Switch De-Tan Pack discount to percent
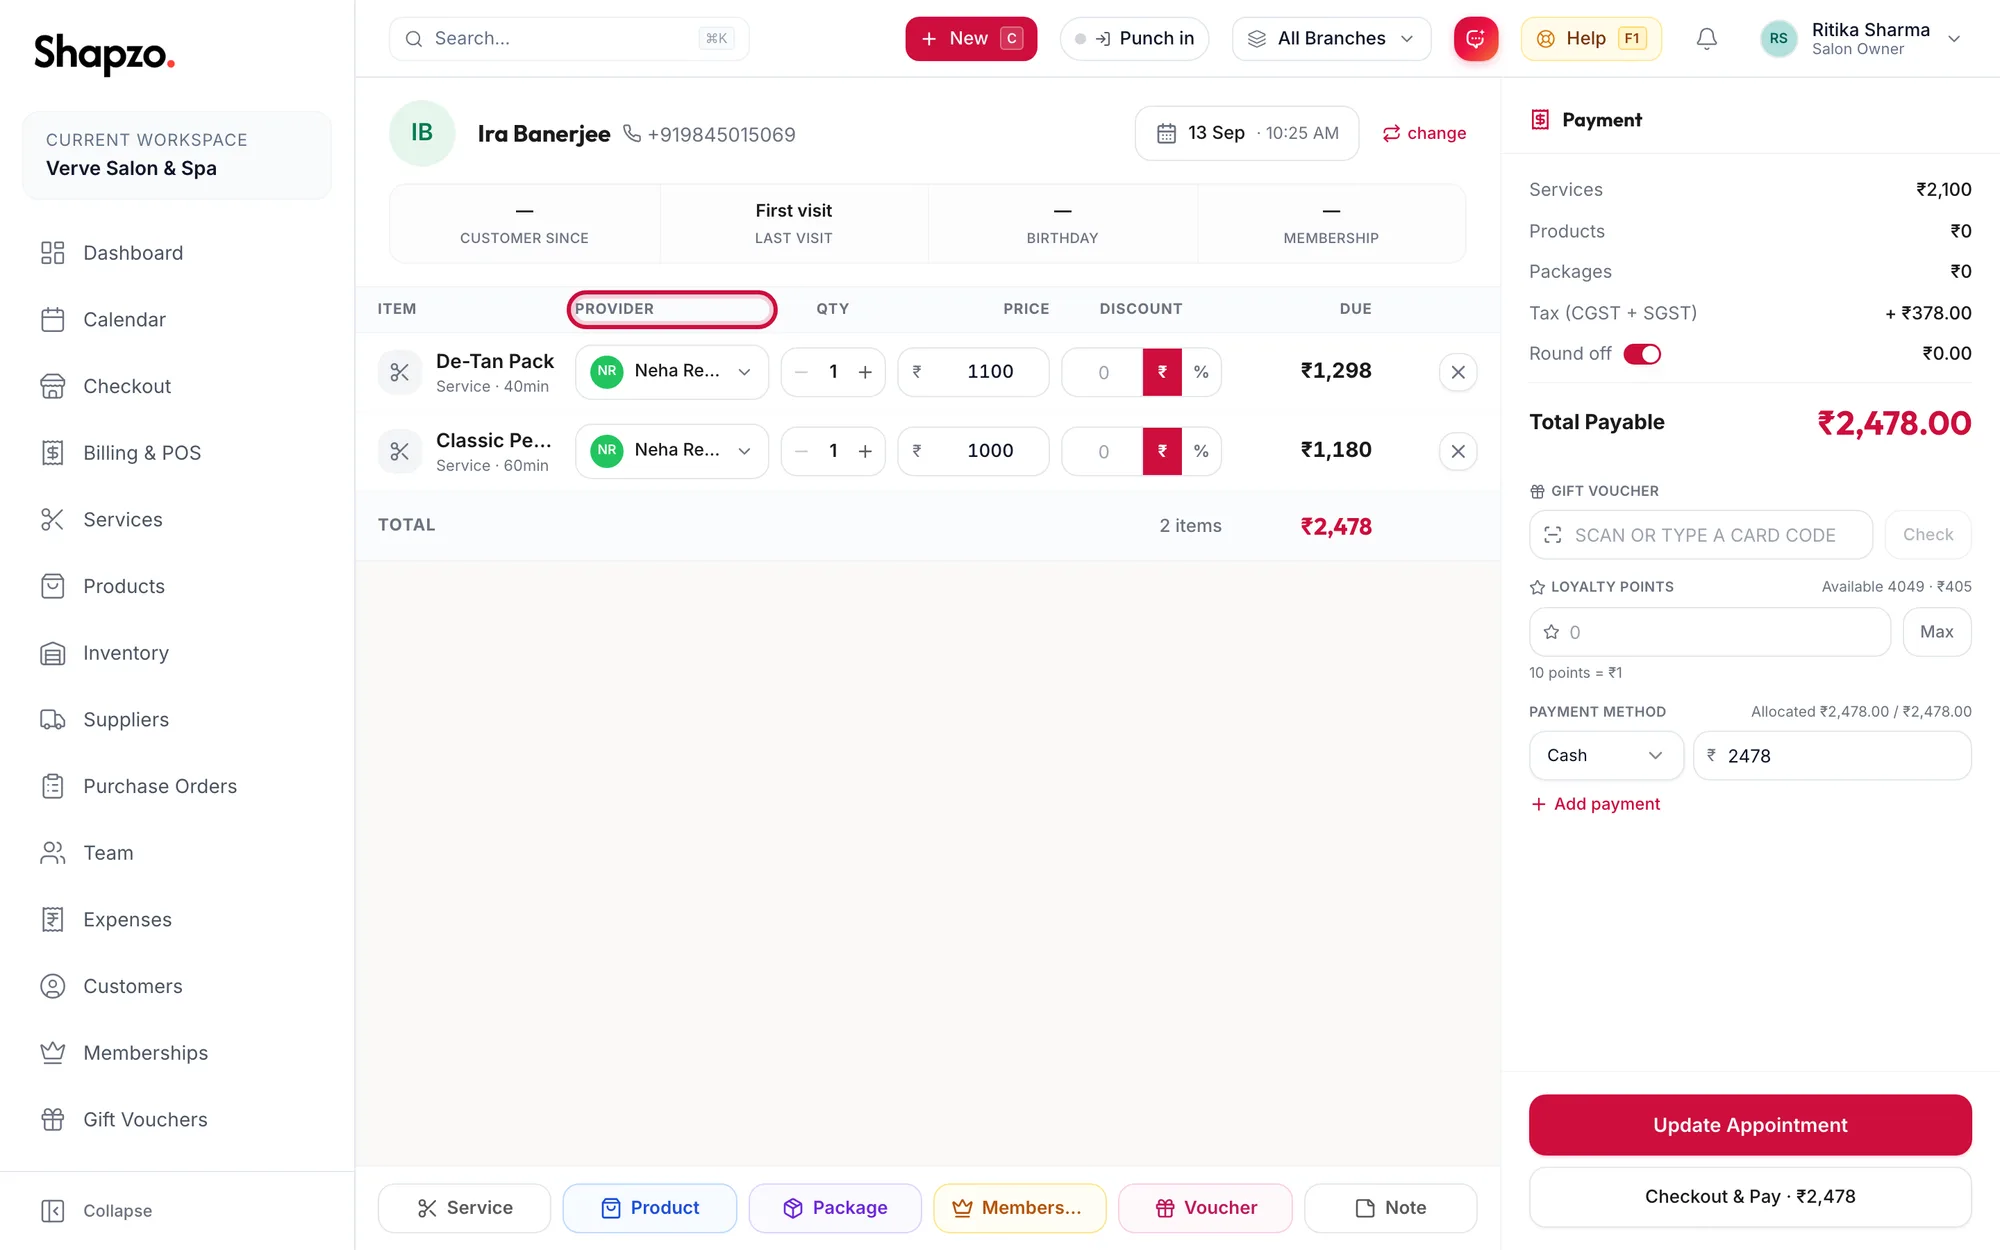The width and height of the screenshot is (2000, 1250). pyautogui.click(x=1201, y=372)
